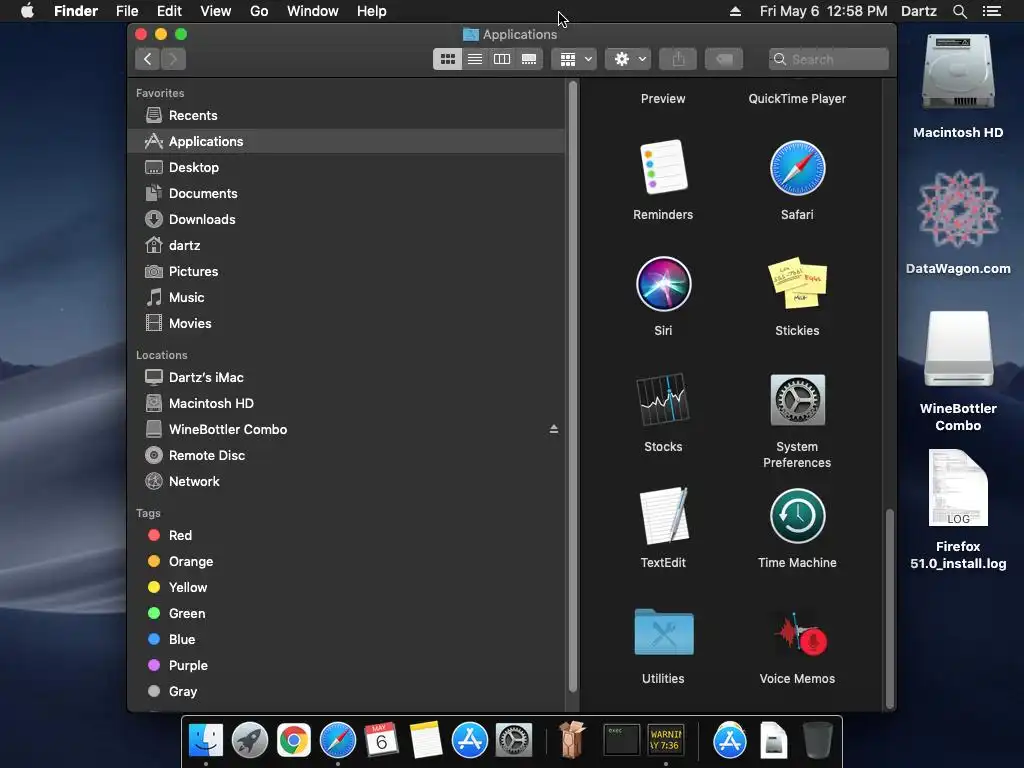Open the Apple menu
Image resolution: width=1024 pixels, height=768 pixels.
(27, 11)
